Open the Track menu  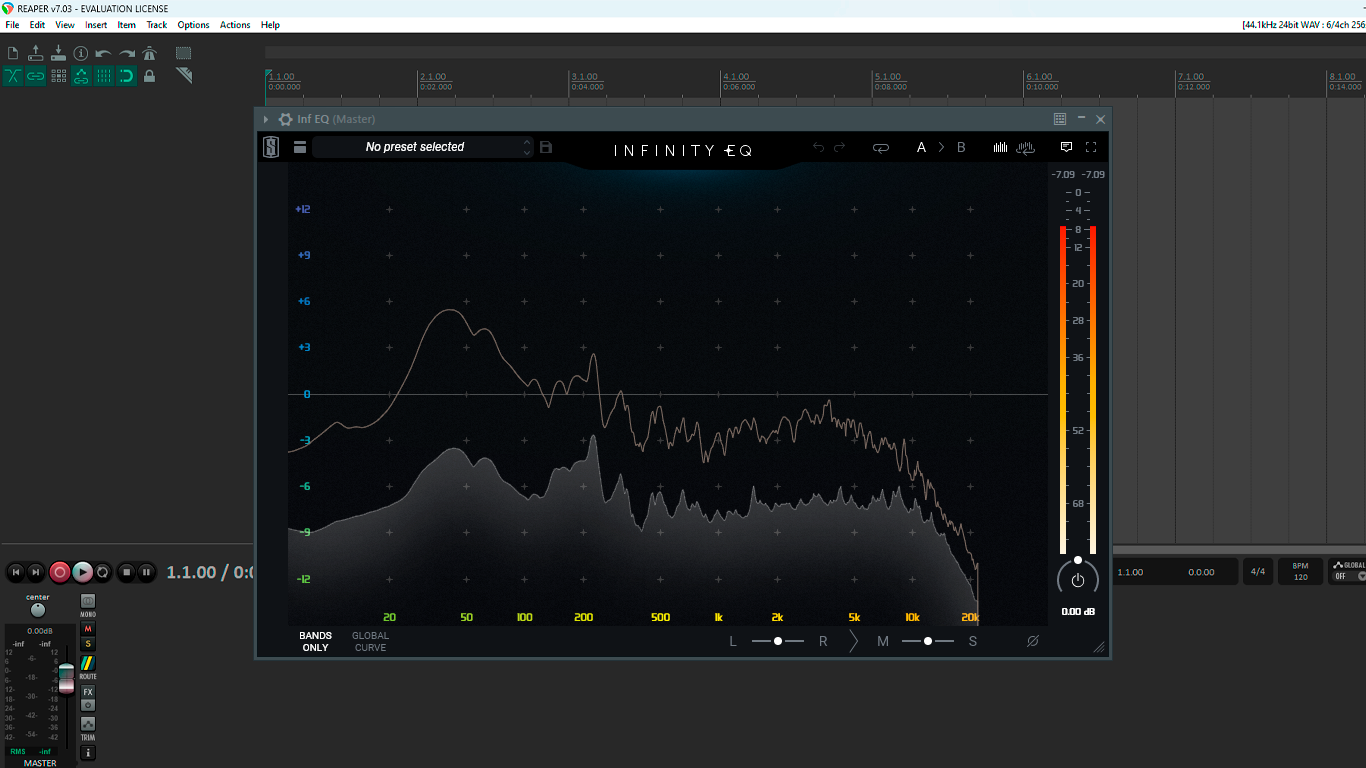157,25
